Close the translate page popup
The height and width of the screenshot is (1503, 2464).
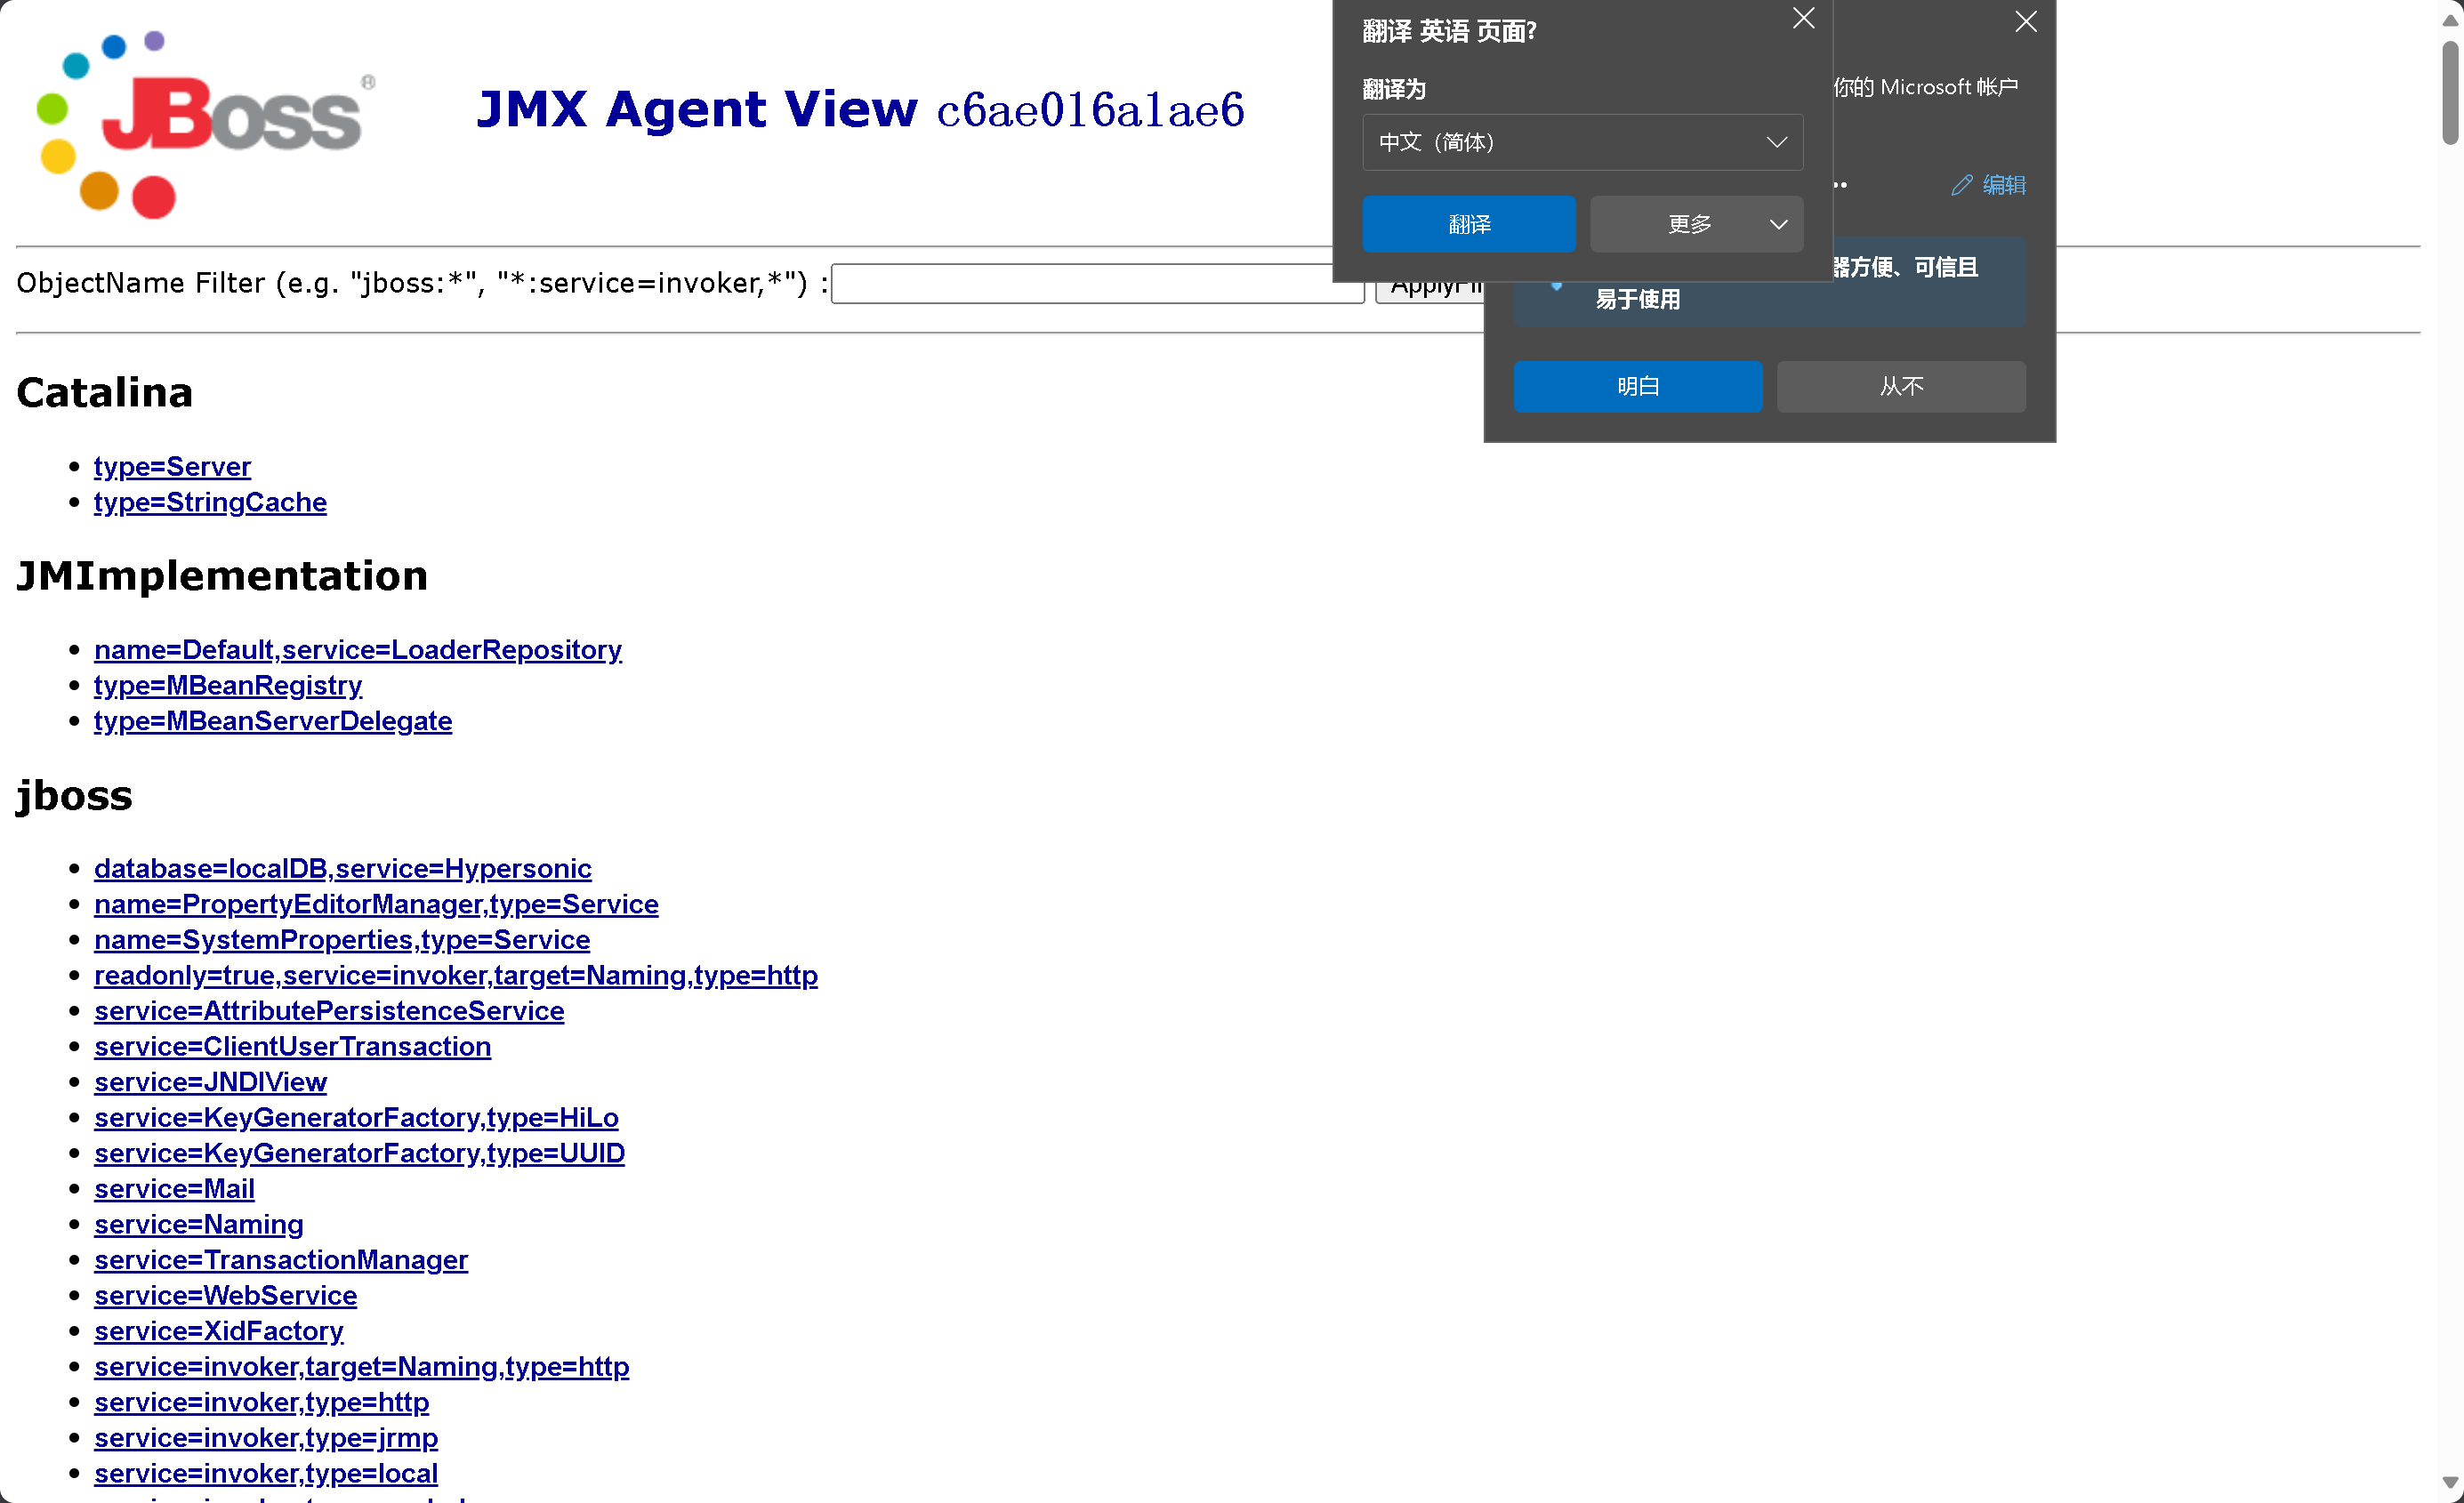1803,19
